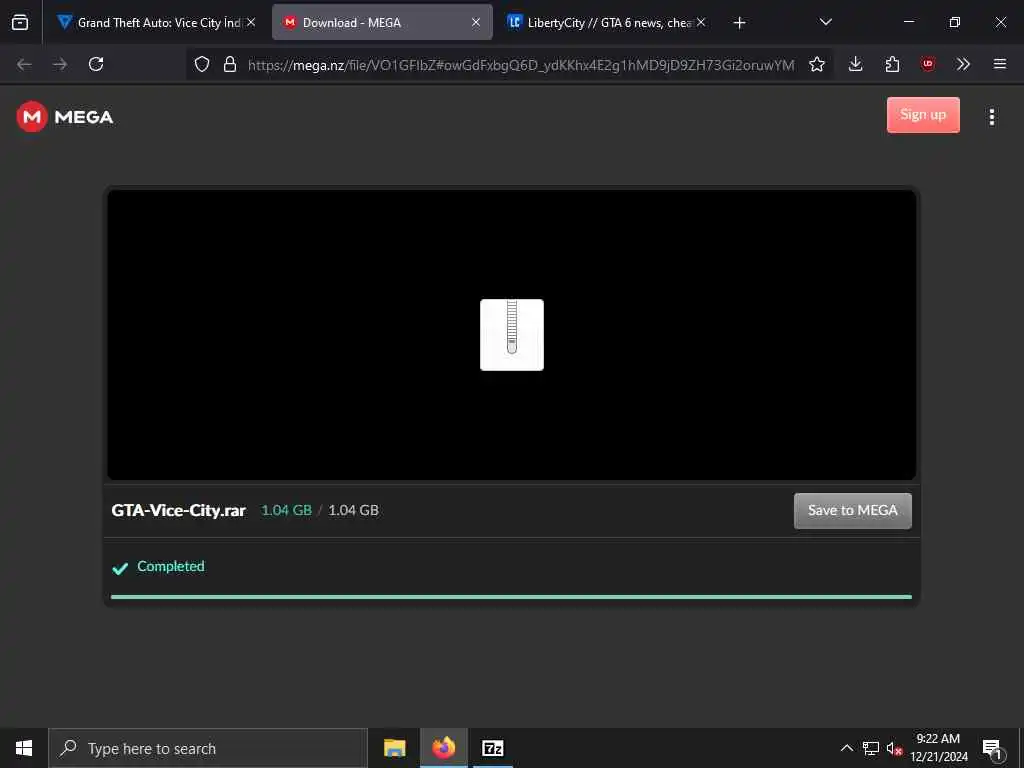
Task: Switch to Grand Theft Auto: Vice City tab
Action: 155,23
